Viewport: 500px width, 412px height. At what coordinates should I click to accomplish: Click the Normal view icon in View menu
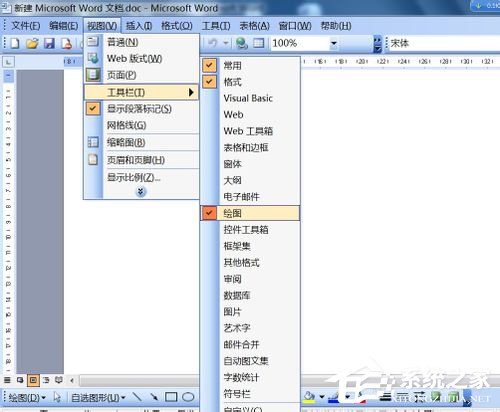pyautogui.click(x=93, y=42)
